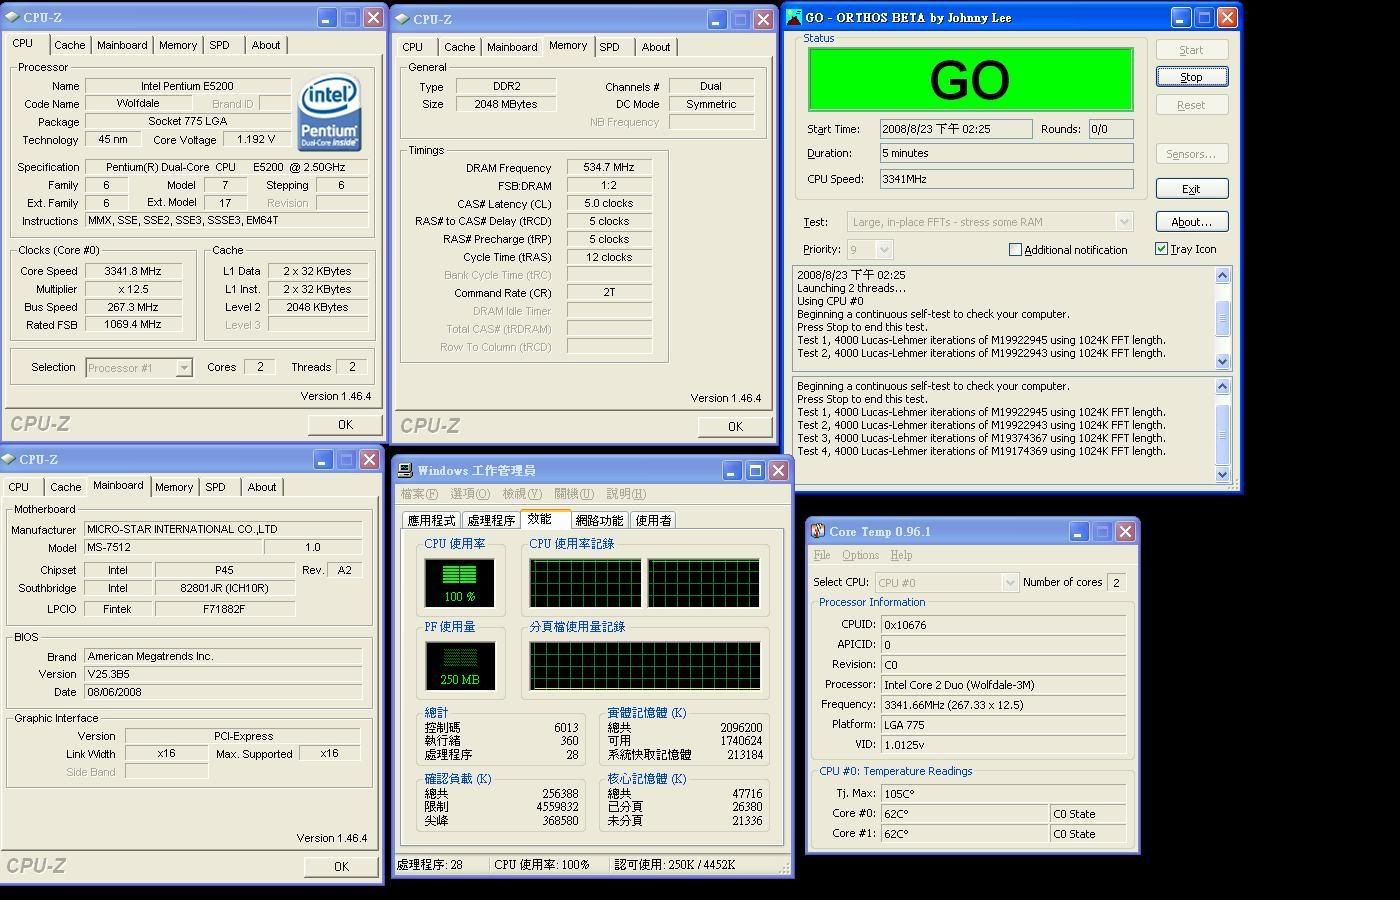Switch to Mainboard tab in CPU-Z processor window
The height and width of the screenshot is (900, 1400).
(122, 45)
